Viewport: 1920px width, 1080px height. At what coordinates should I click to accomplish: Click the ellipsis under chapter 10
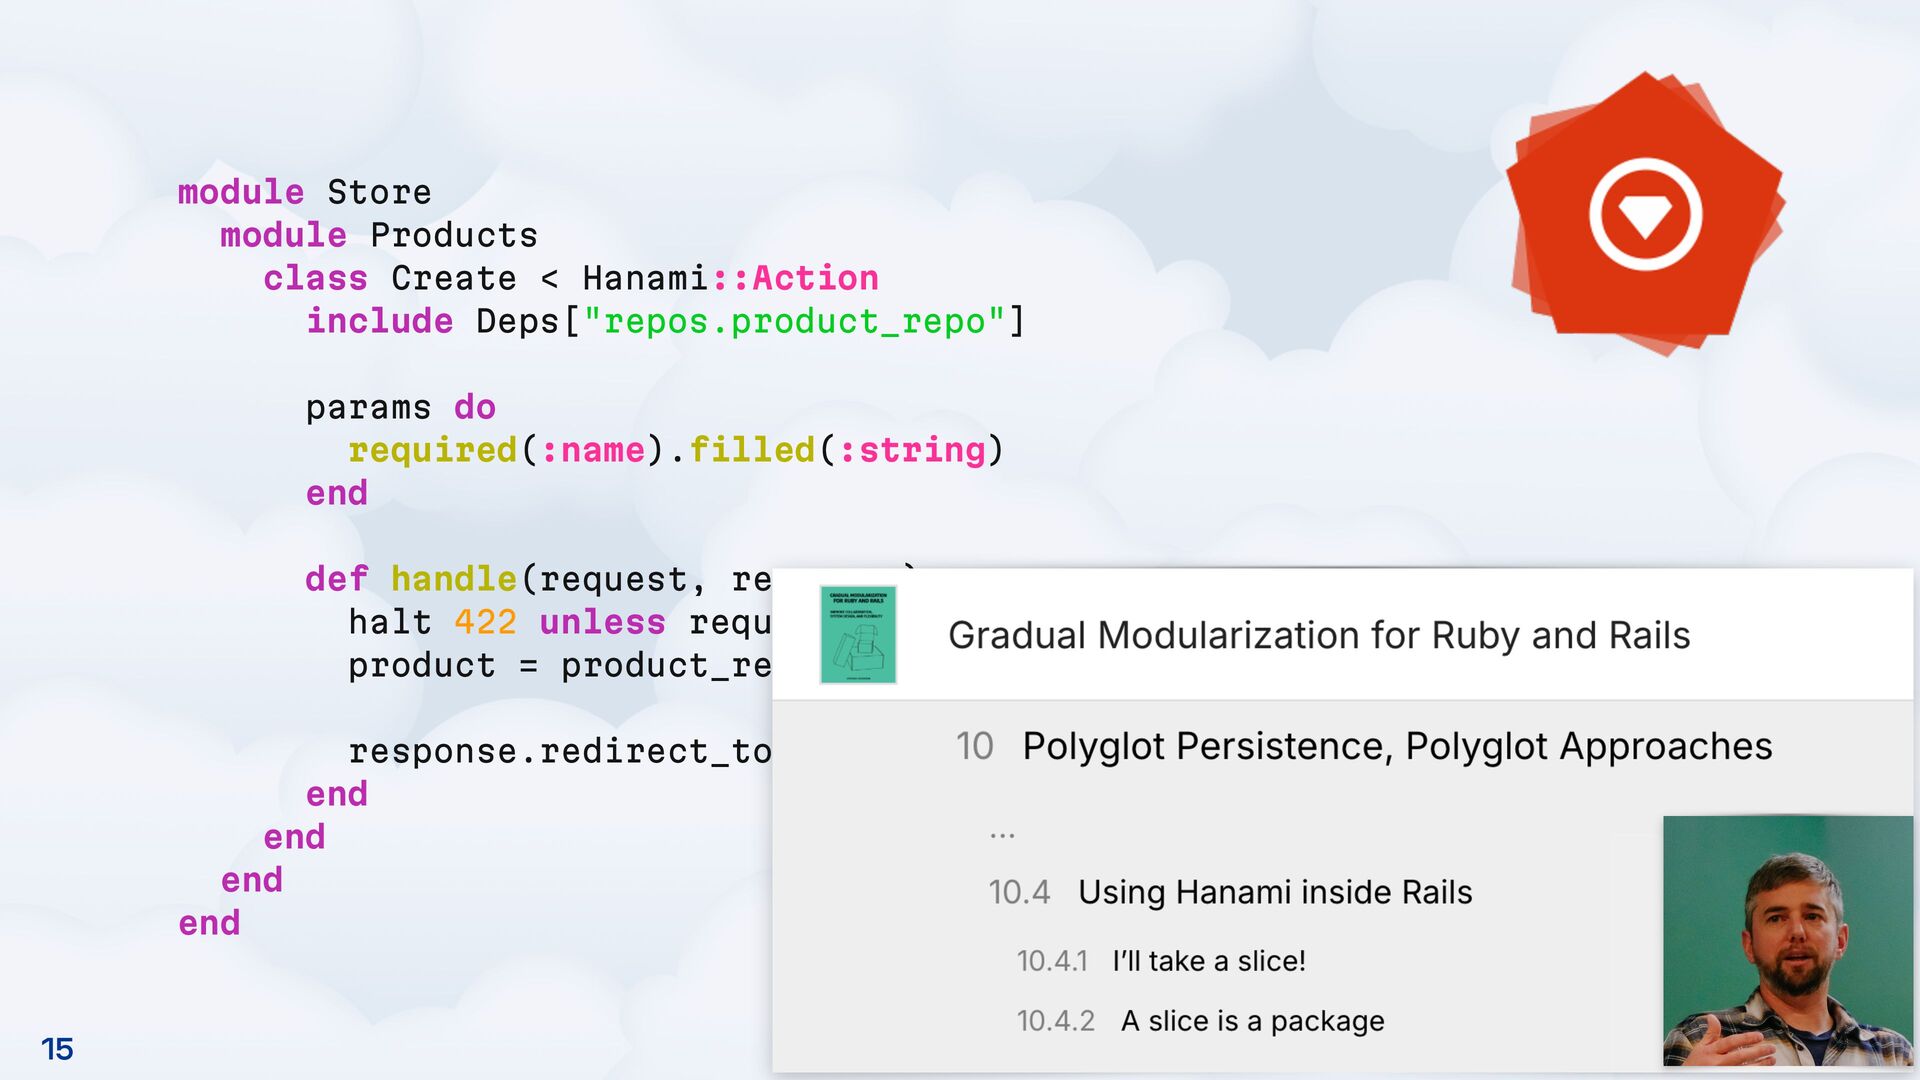tap(1002, 833)
